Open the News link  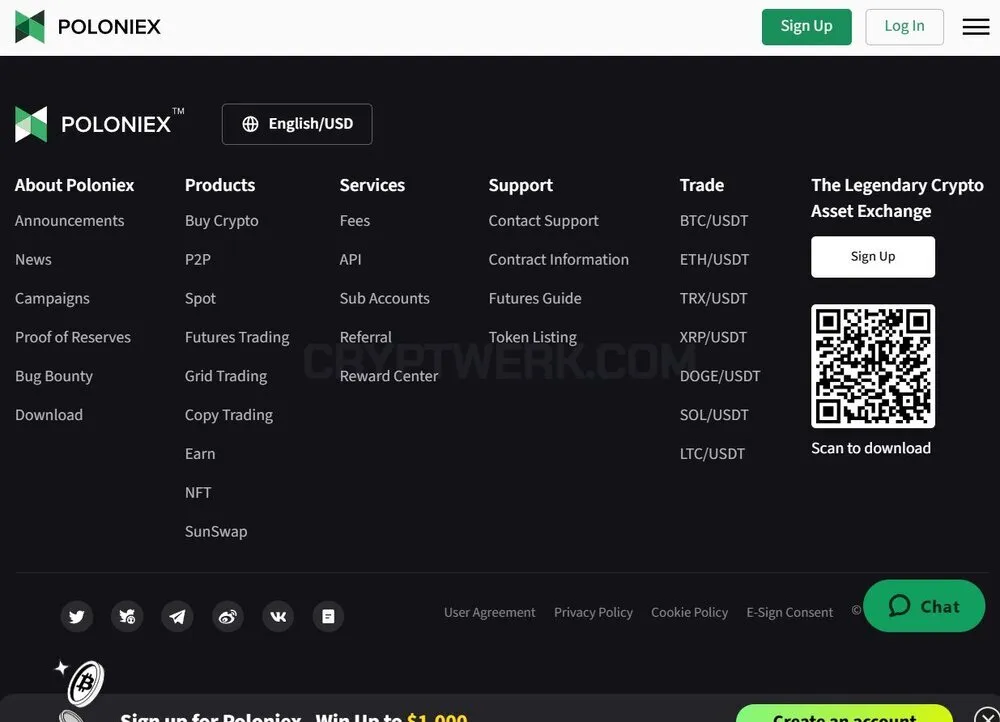33,260
